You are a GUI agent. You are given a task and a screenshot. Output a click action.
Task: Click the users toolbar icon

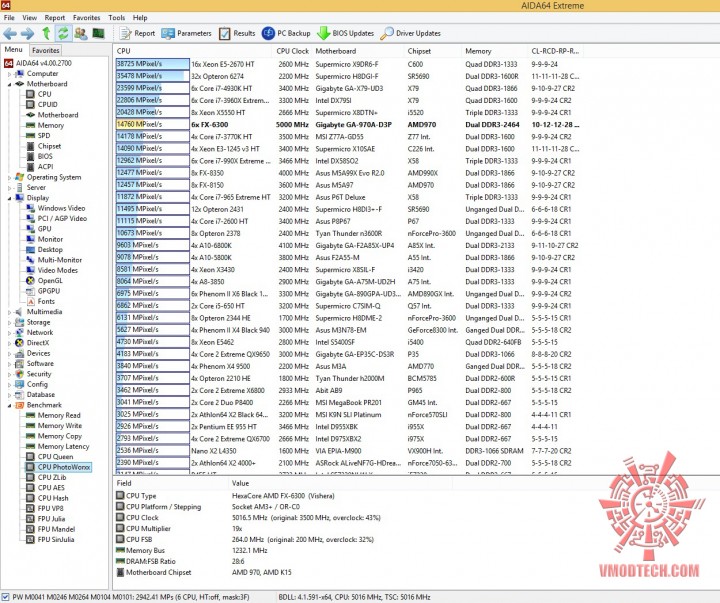coord(81,33)
